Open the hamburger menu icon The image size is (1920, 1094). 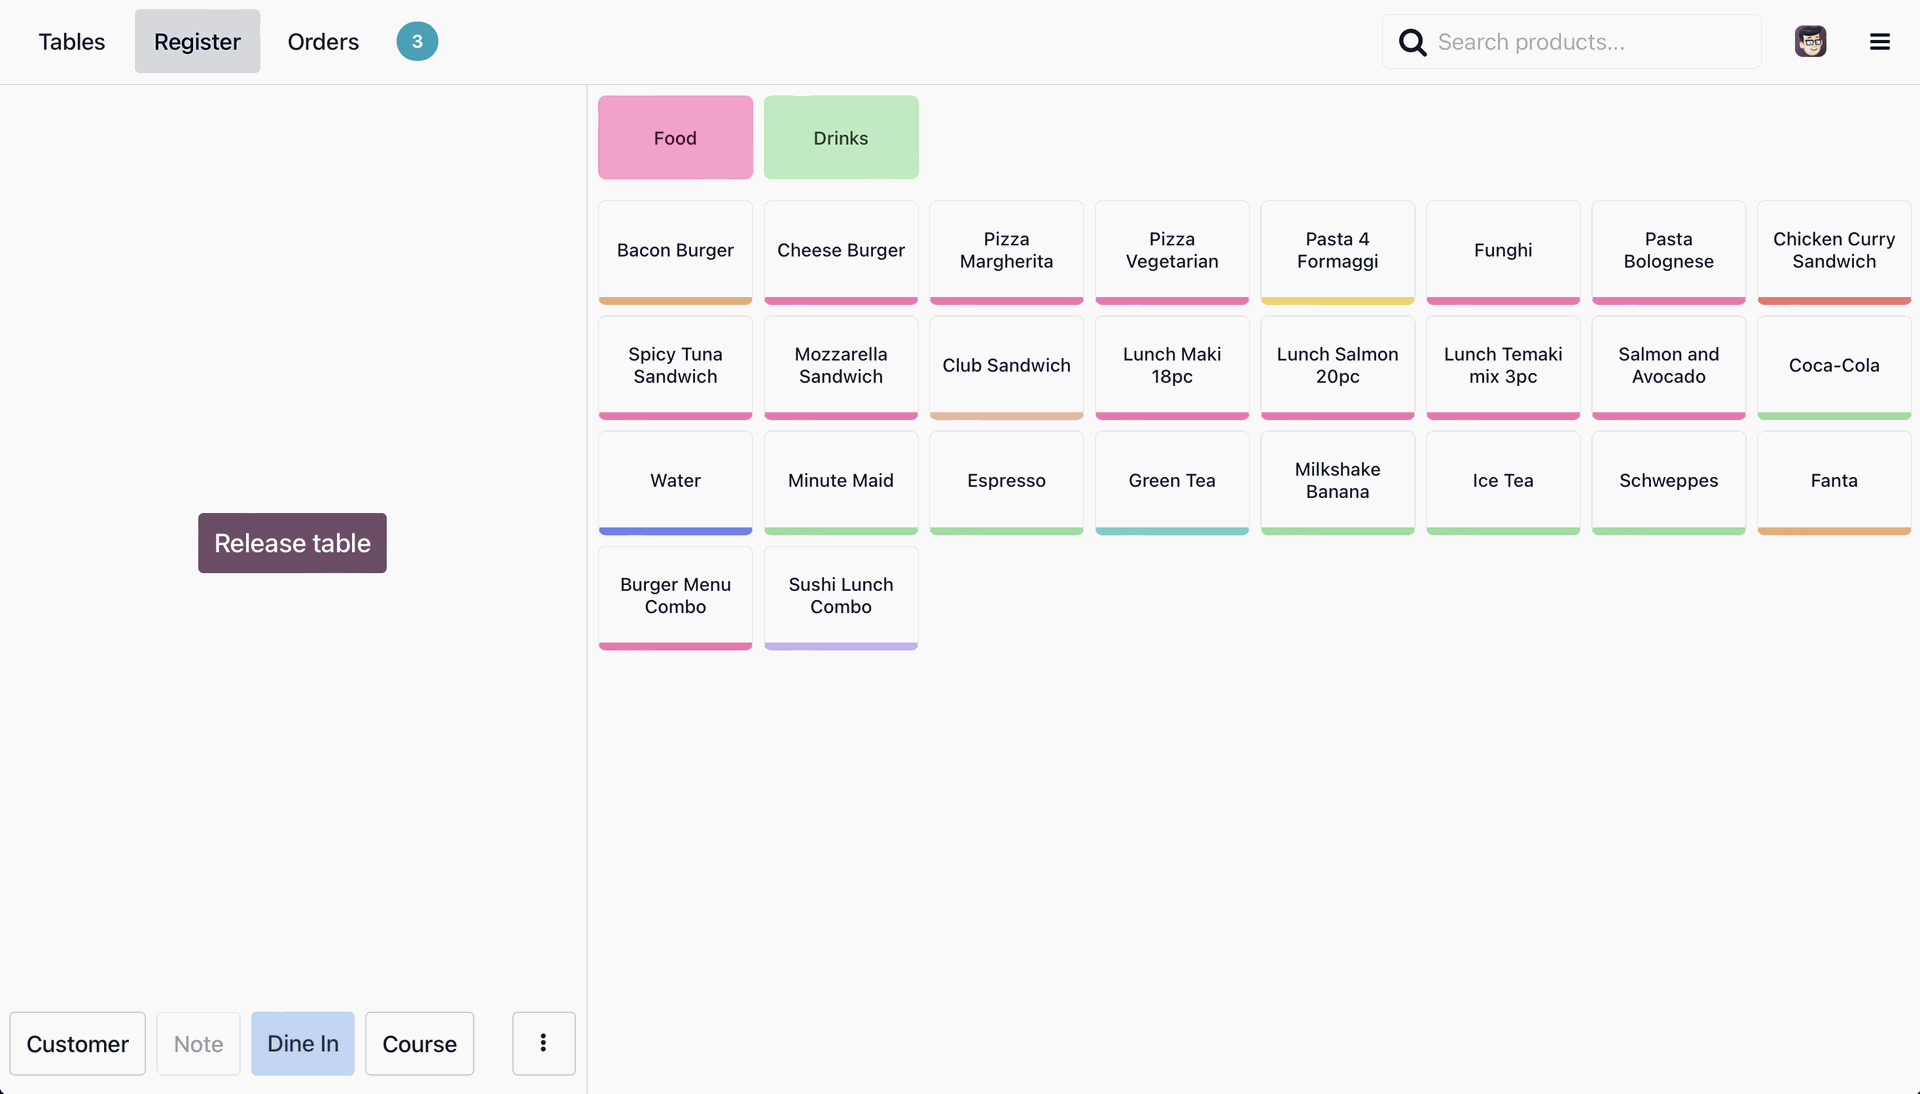click(x=1879, y=41)
